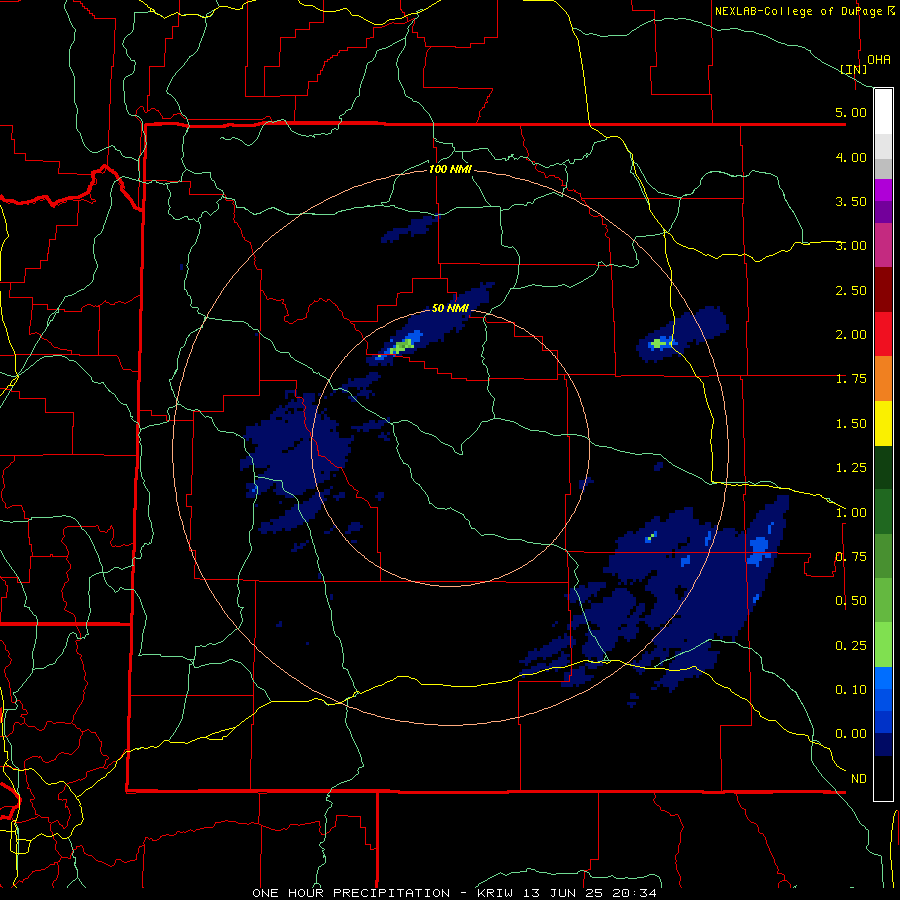Click the 100 NMI range ring label
This screenshot has width=900, height=900.
point(450,169)
